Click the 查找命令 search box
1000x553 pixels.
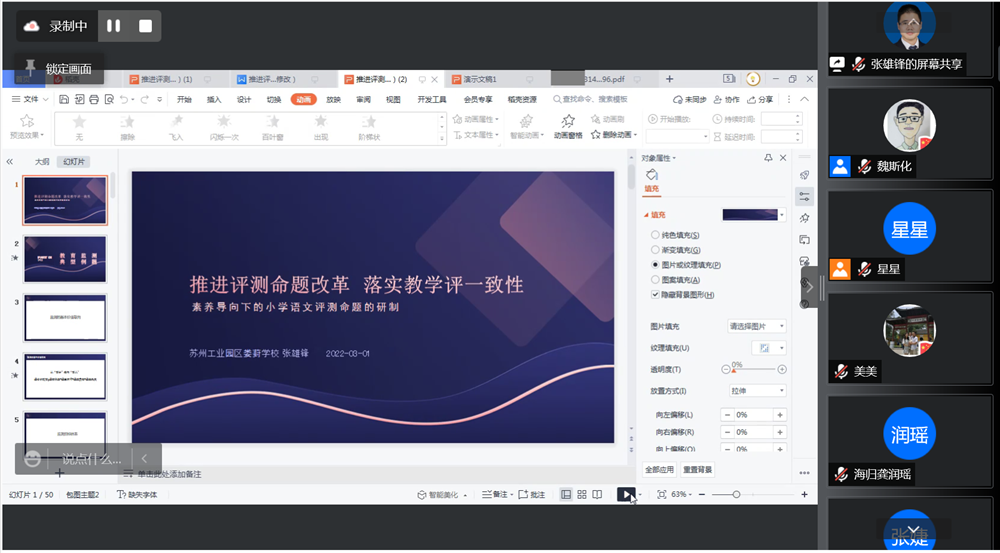coord(591,100)
